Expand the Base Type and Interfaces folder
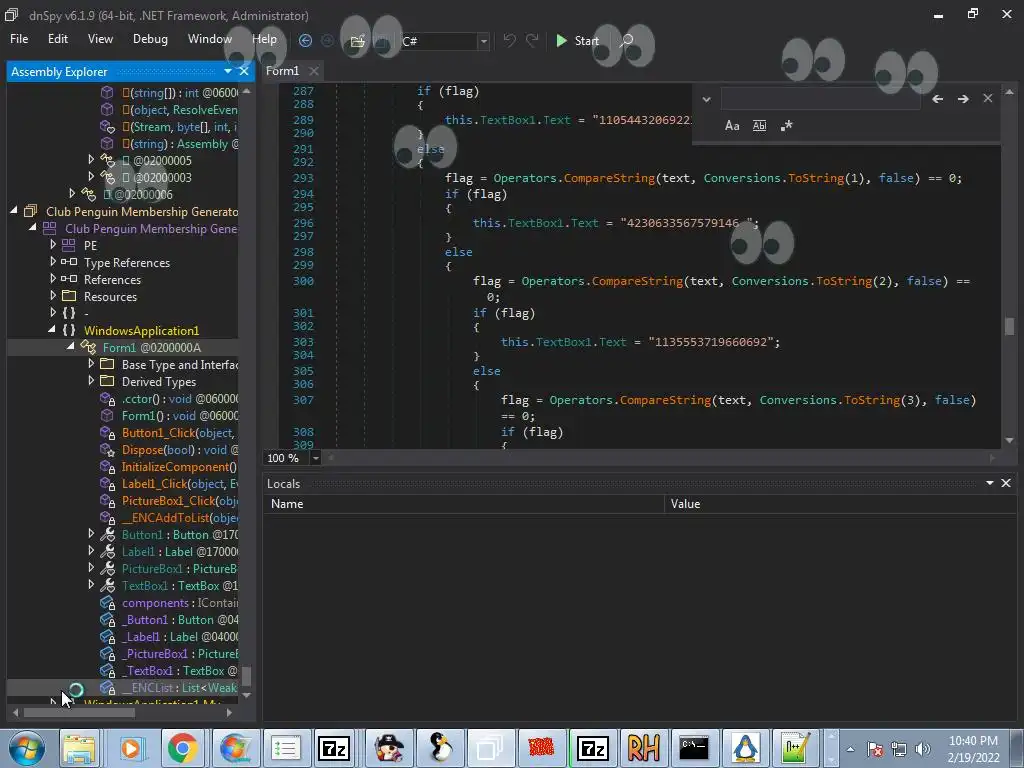Image resolution: width=1024 pixels, height=768 pixels. pyautogui.click(x=91, y=364)
